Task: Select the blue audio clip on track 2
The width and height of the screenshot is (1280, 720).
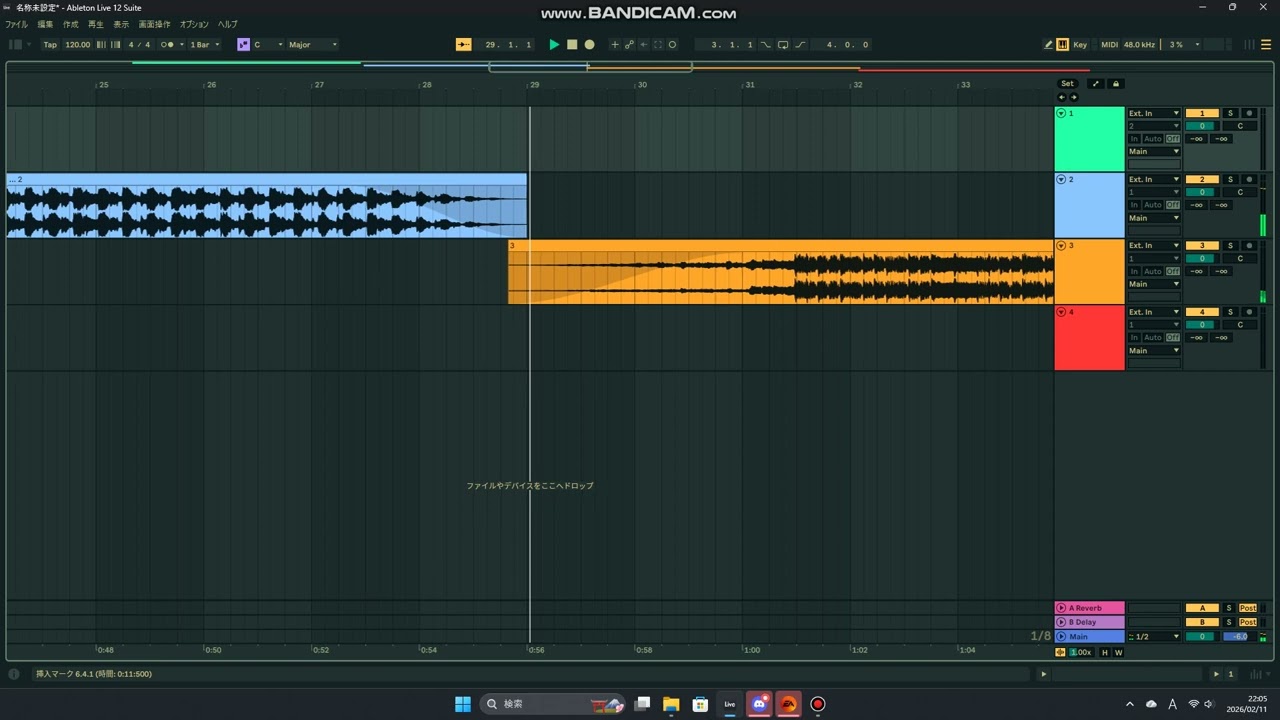Action: click(x=266, y=206)
